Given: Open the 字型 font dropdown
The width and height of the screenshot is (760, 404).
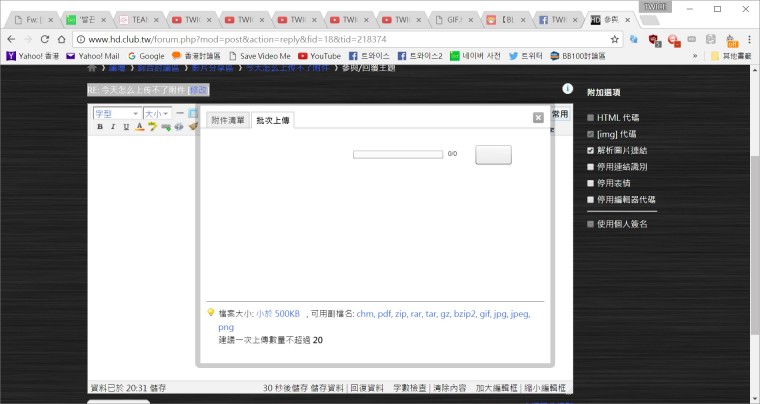Looking at the screenshot, I should 117,113.
